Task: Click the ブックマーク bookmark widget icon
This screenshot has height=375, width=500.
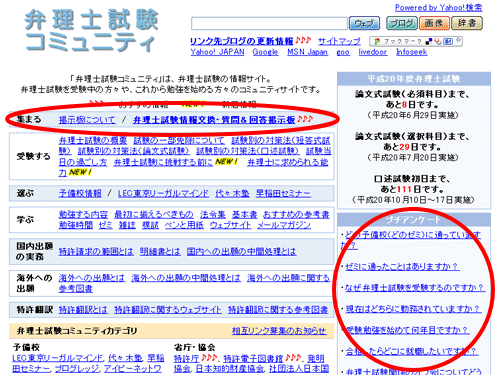Action: click(416, 41)
